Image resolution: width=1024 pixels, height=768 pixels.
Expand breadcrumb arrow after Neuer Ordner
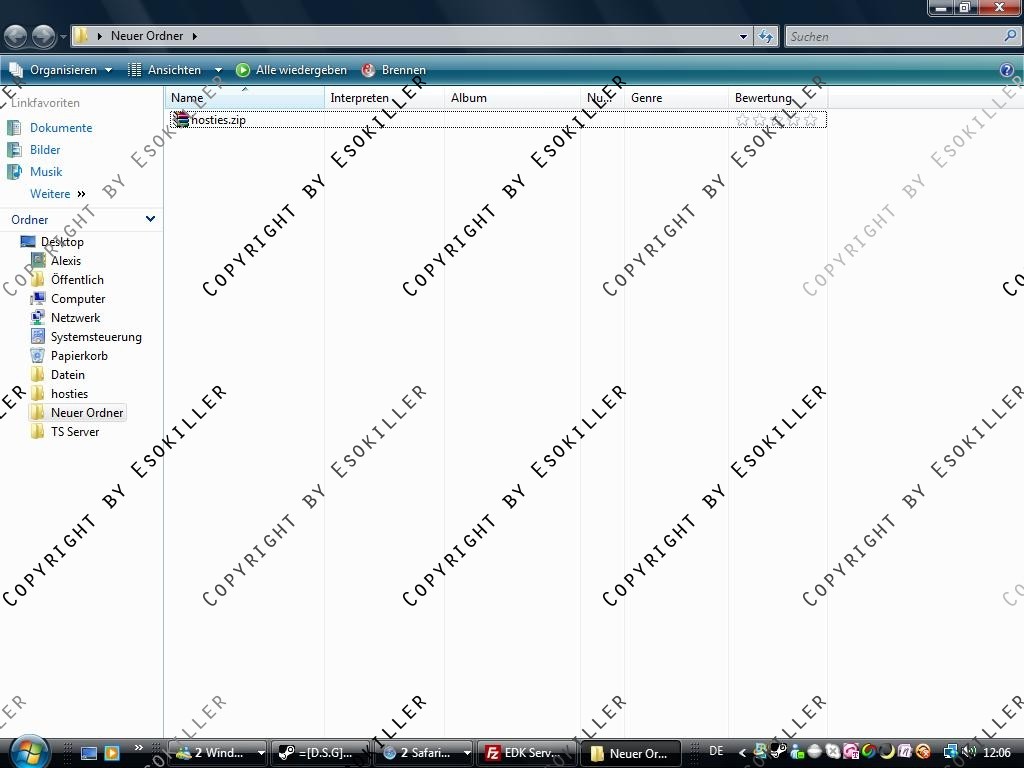coord(195,36)
